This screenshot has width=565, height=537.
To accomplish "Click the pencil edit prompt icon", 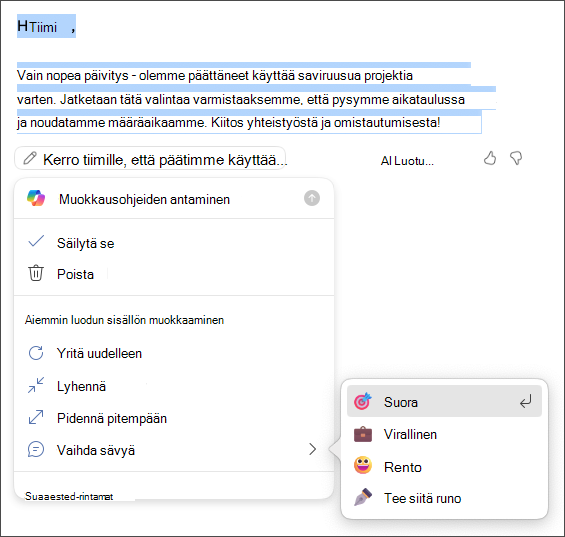I will click(30, 158).
